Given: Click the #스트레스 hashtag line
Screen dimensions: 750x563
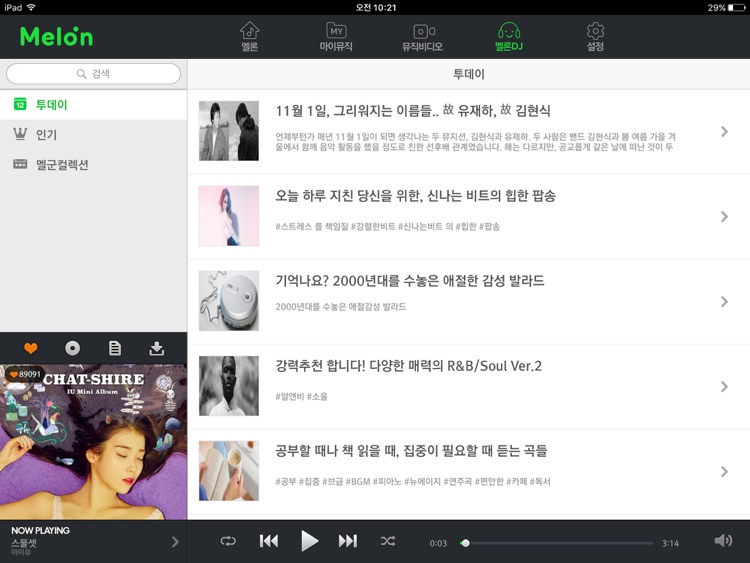Looking at the screenshot, I should click(x=387, y=226).
